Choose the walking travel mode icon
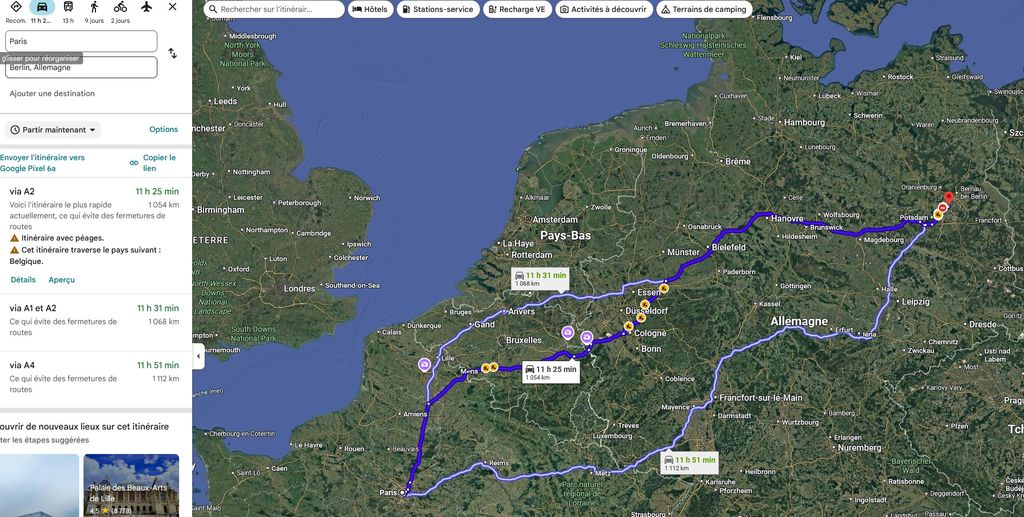The width and height of the screenshot is (1024, 517). 95,7
